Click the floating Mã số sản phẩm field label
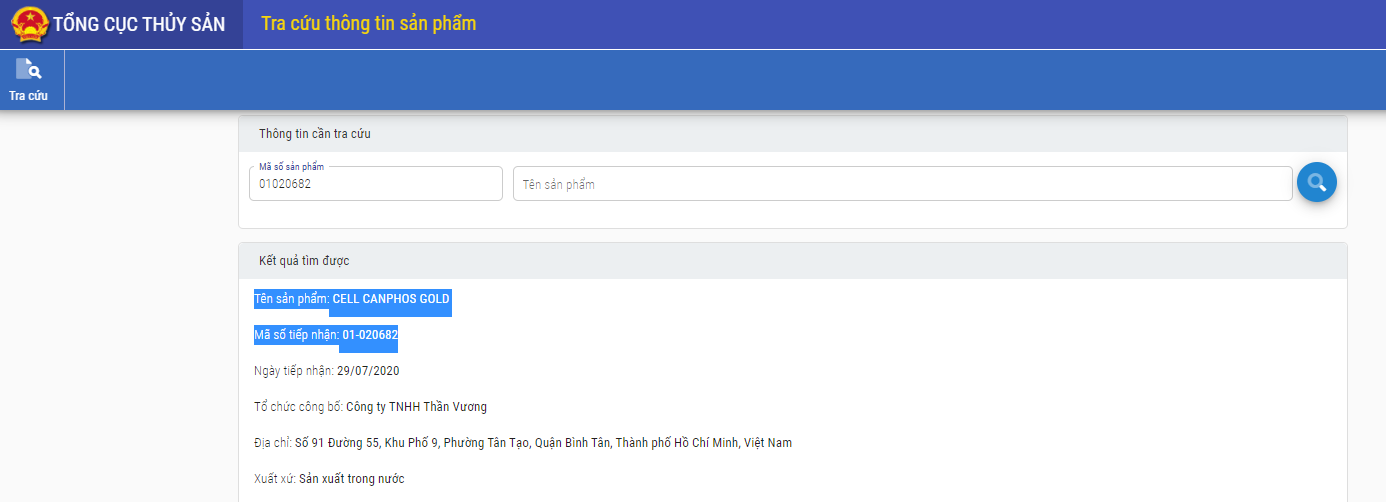Screen dimensions: 1386x502 (x=291, y=167)
